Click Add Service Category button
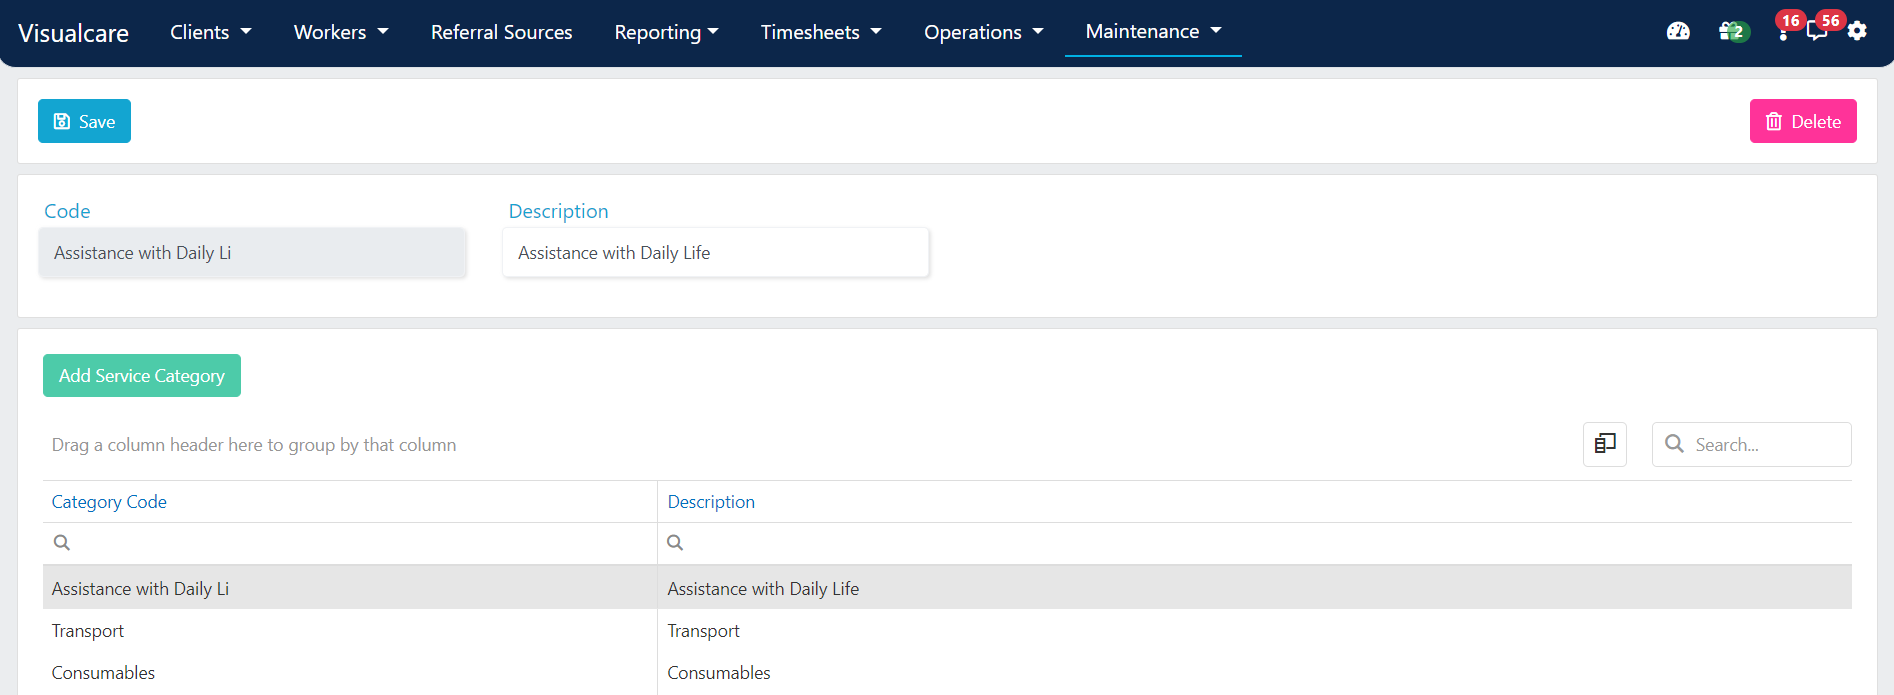The height and width of the screenshot is (695, 1894). point(142,375)
